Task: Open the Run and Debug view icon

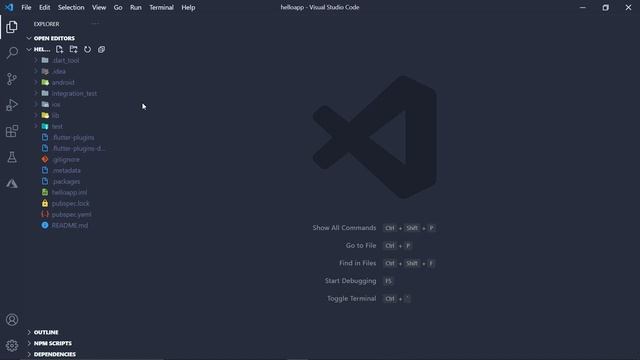Action: click(x=12, y=105)
